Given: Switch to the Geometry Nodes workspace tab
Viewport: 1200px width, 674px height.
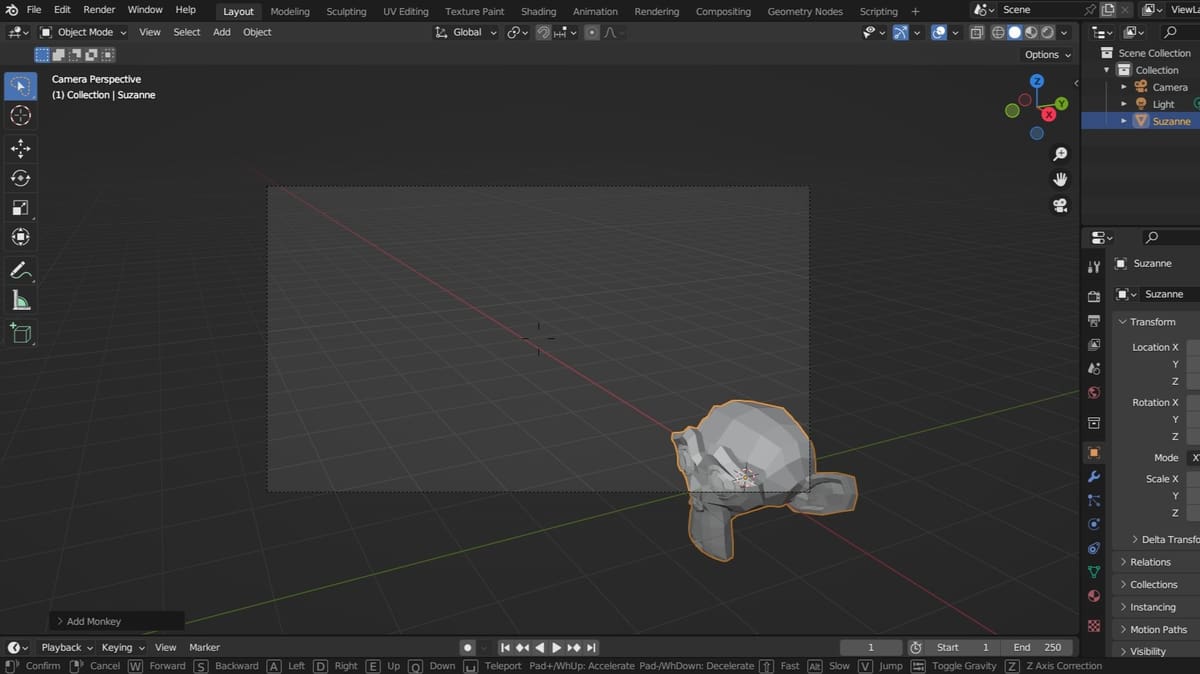Looking at the screenshot, I should coord(804,11).
